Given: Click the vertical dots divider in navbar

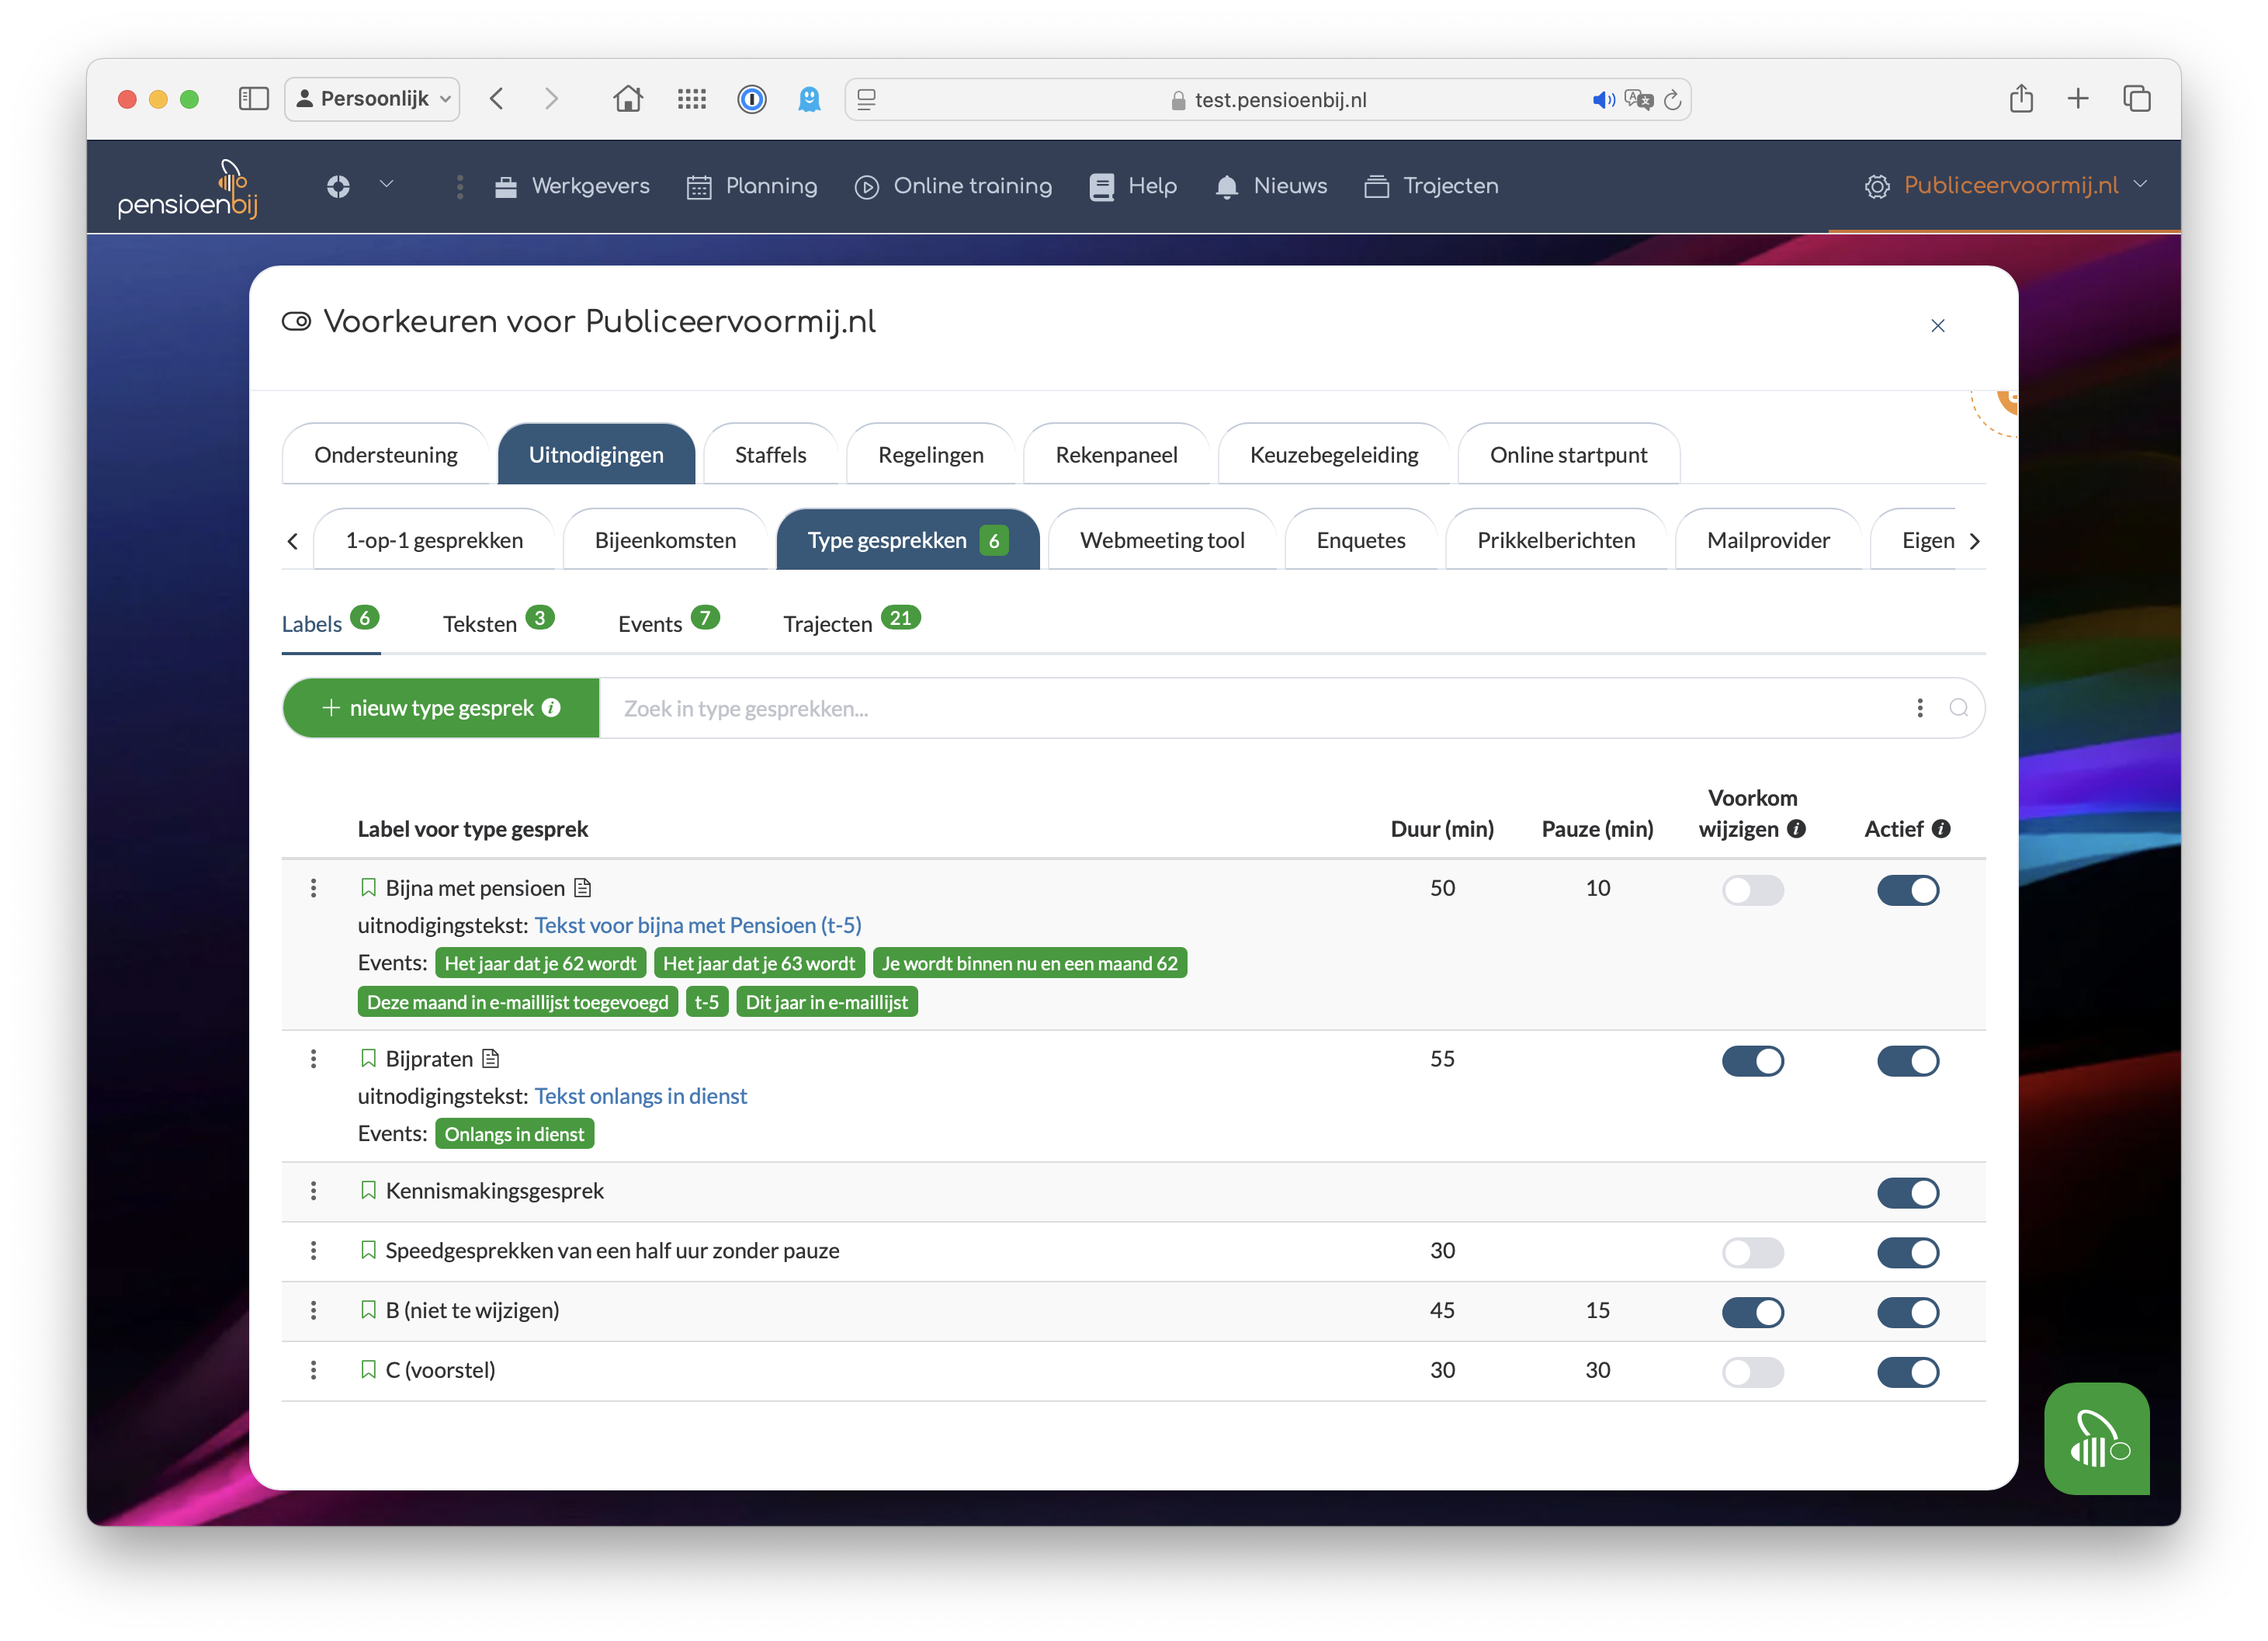Looking at the screenshot, I should [459, 186].
